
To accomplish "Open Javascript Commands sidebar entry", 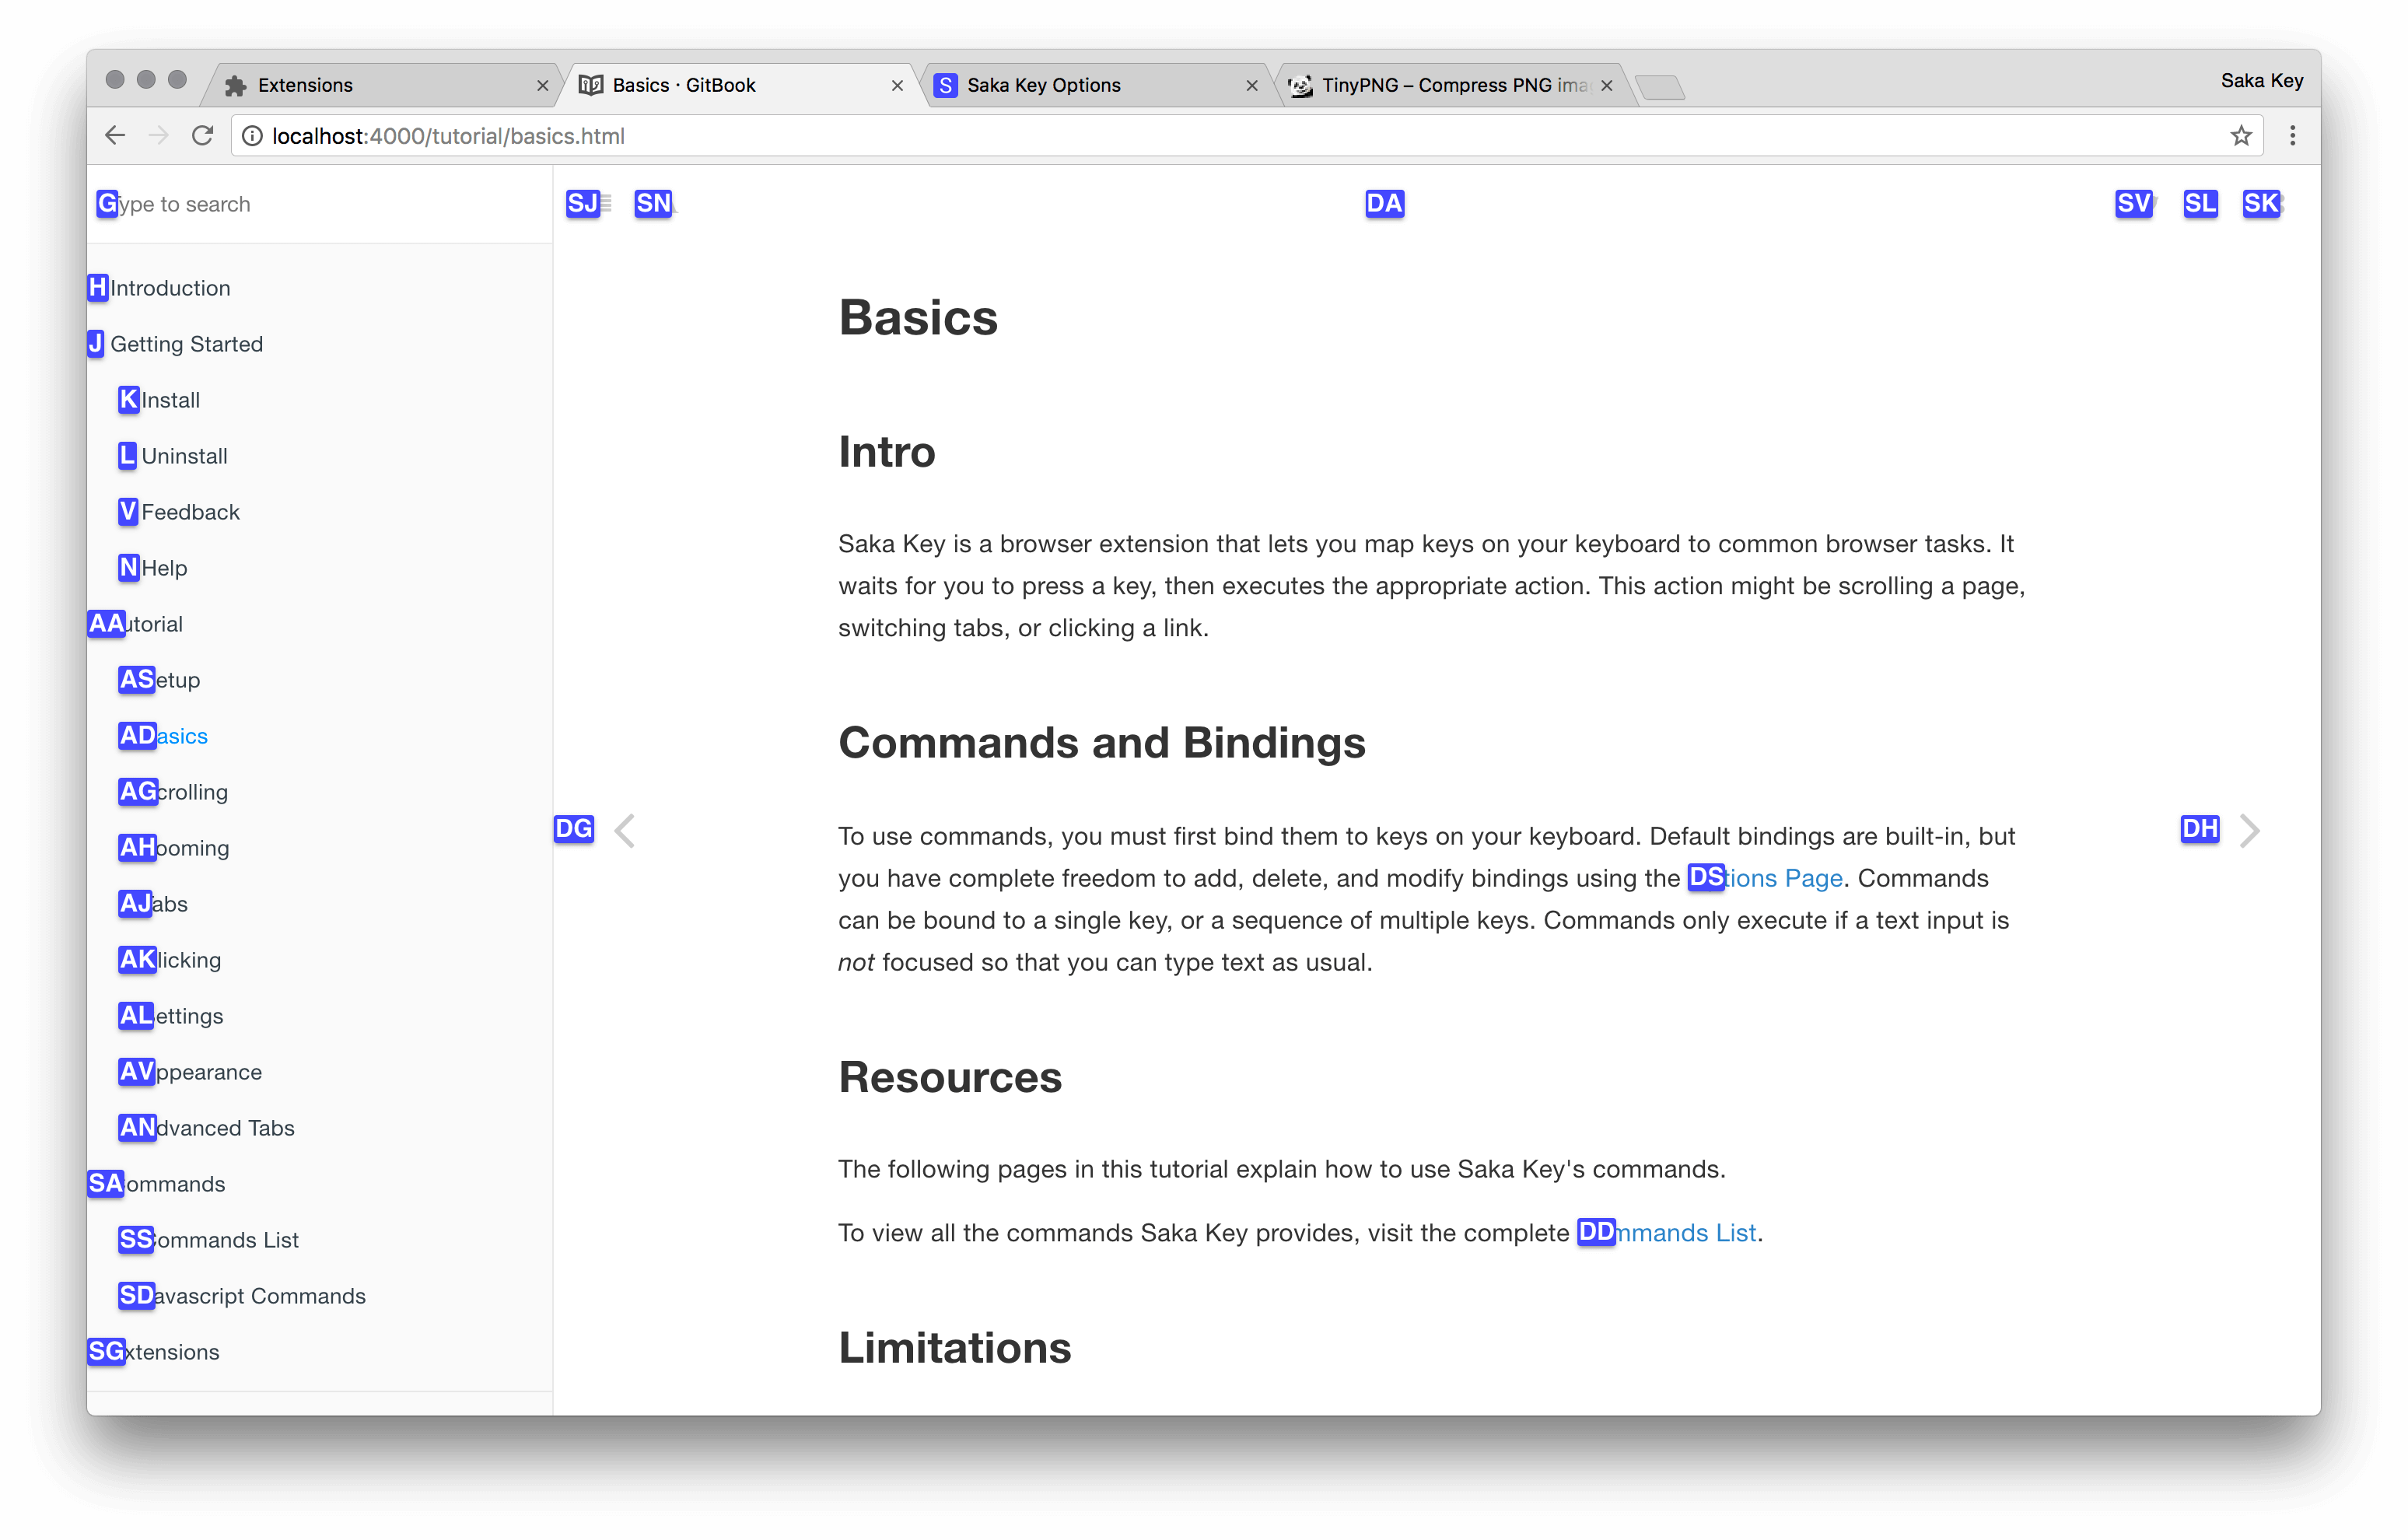I will [260, 1296].
